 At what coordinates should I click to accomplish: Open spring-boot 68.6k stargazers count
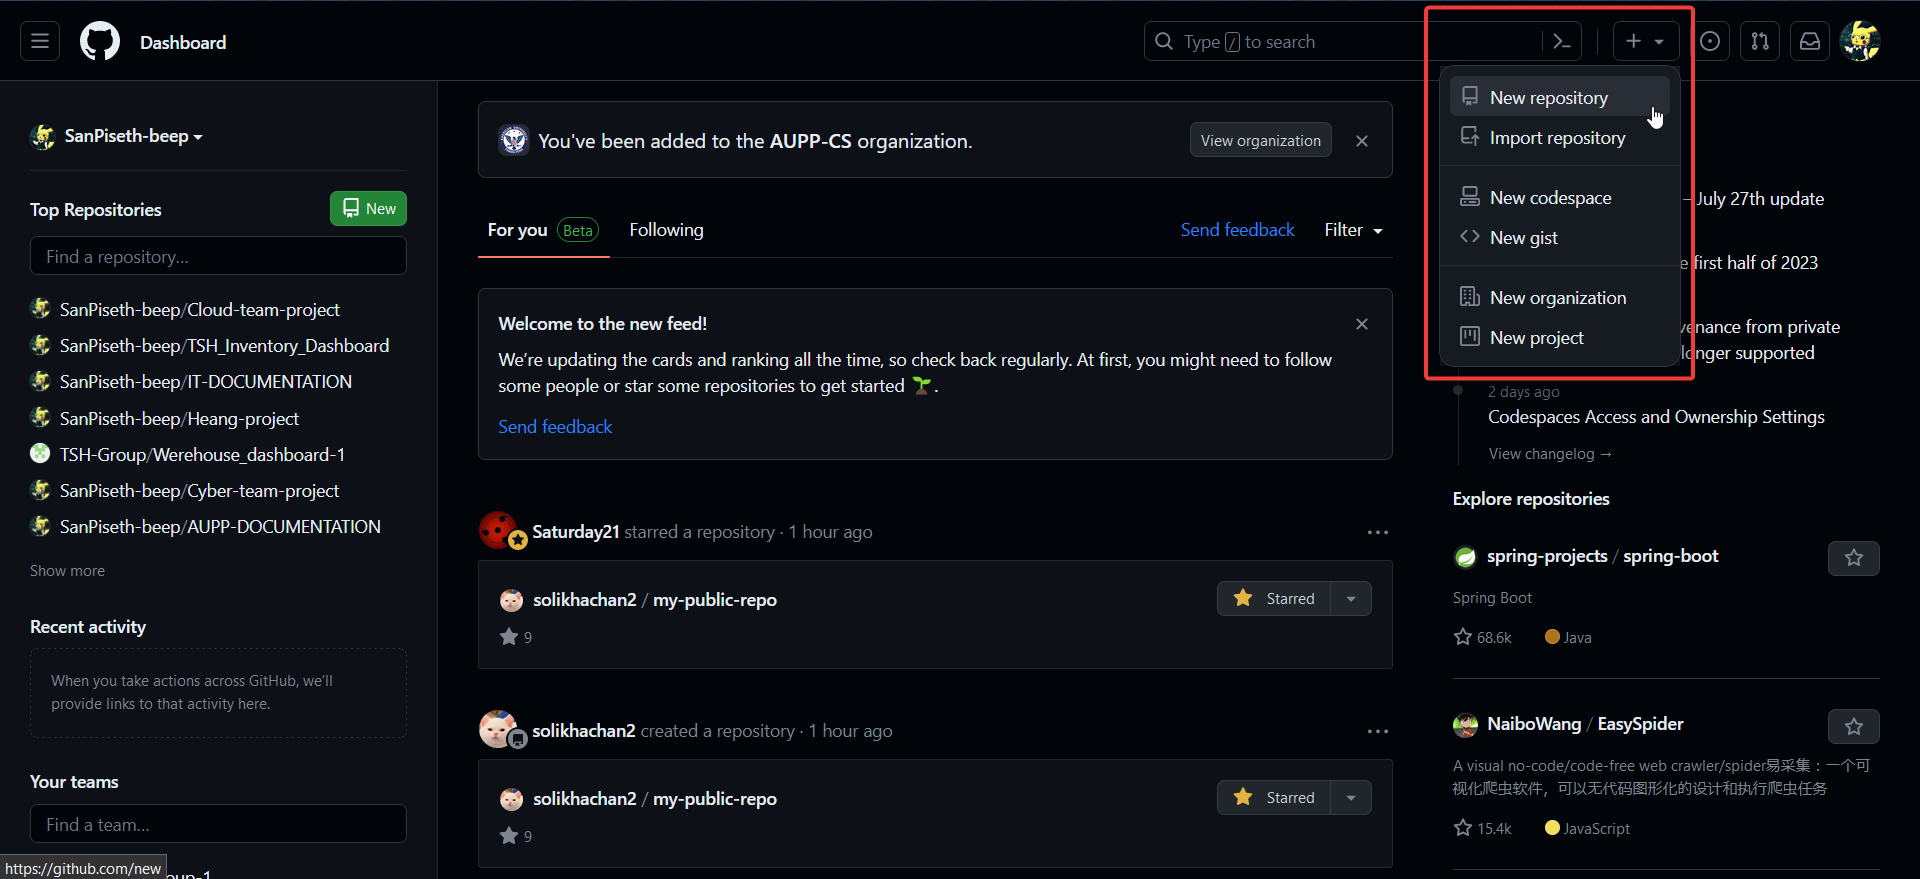pos(1483,637)
